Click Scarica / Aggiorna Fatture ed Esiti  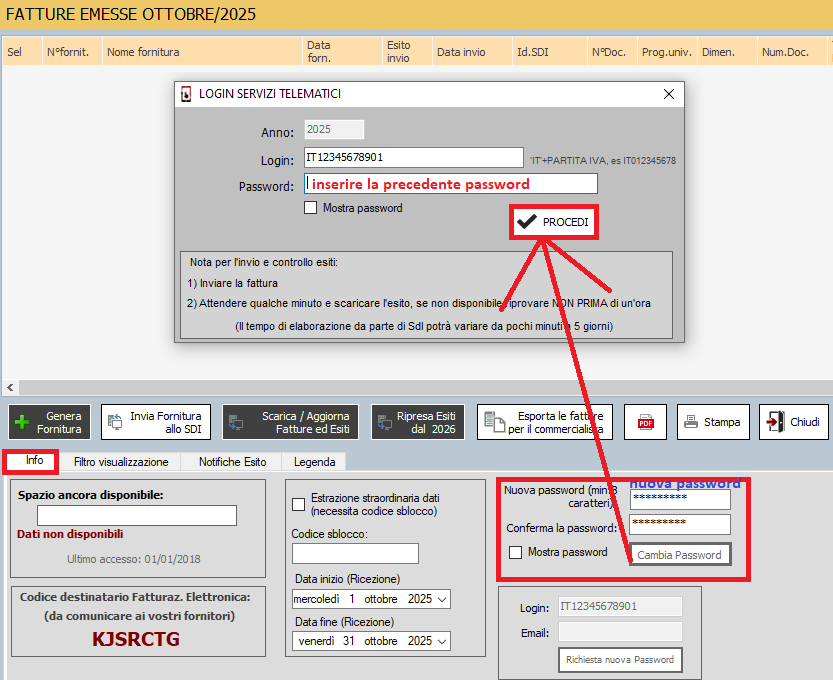point(288,422)
